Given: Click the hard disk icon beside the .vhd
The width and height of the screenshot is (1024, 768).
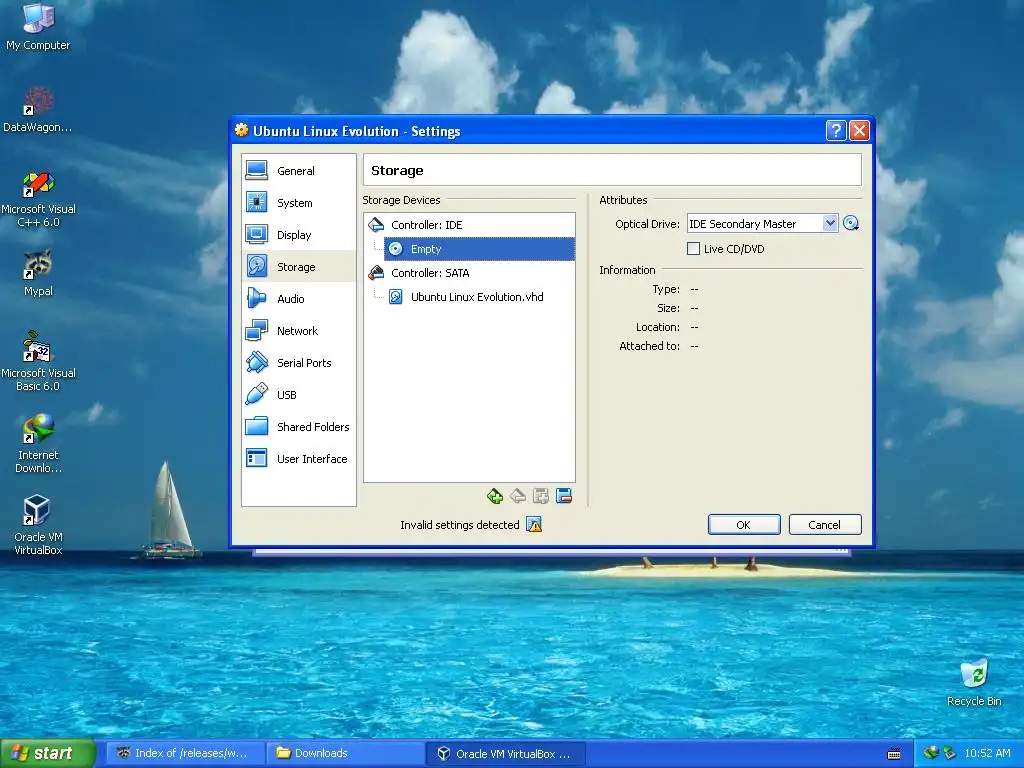Looking at the screenshot, I should click(x=396, y=297).
